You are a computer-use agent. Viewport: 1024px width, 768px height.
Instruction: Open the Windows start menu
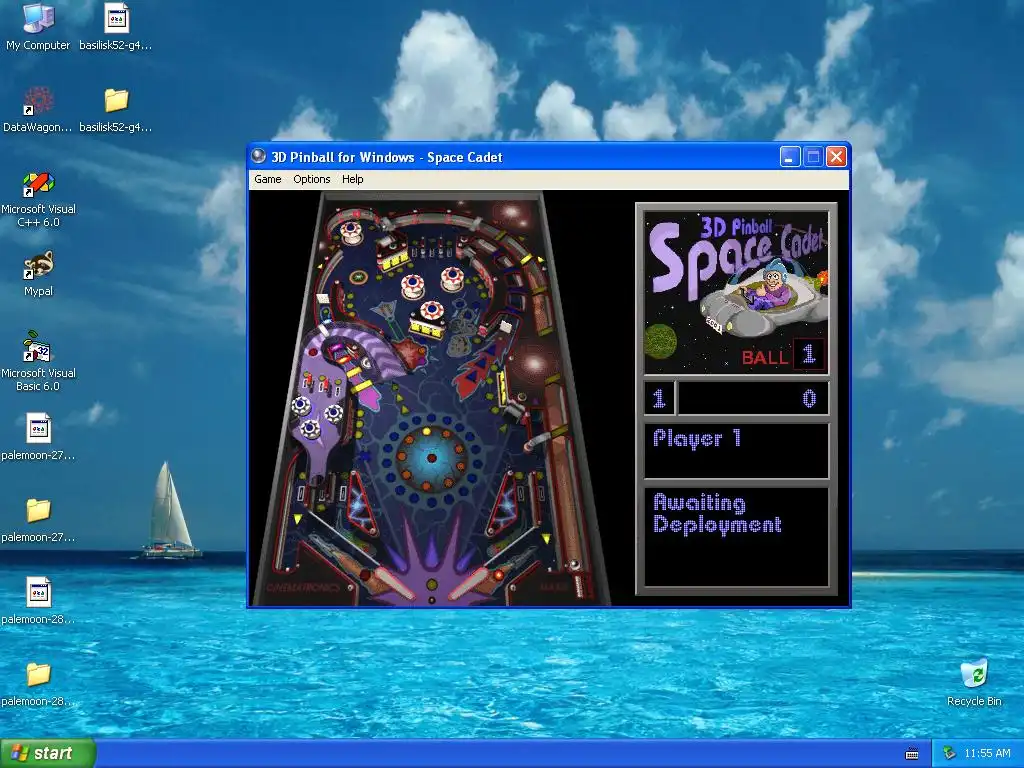[x=48, y=753]
